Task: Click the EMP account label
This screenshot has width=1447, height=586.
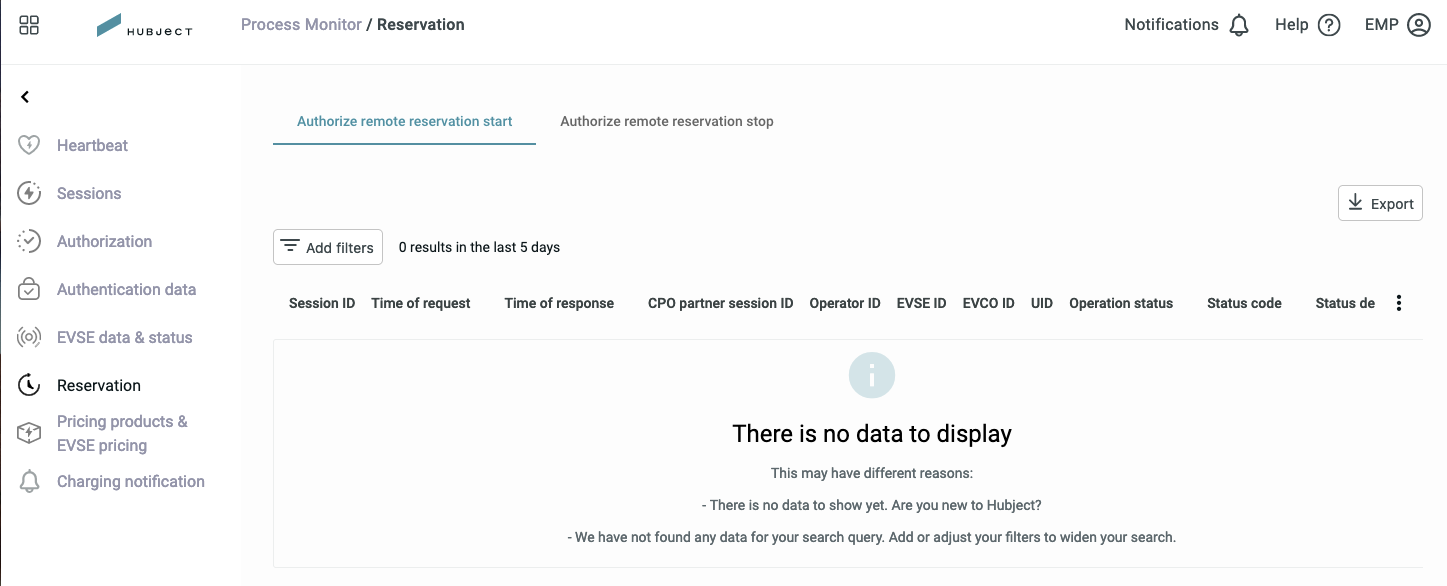Action: point(1381,25)
